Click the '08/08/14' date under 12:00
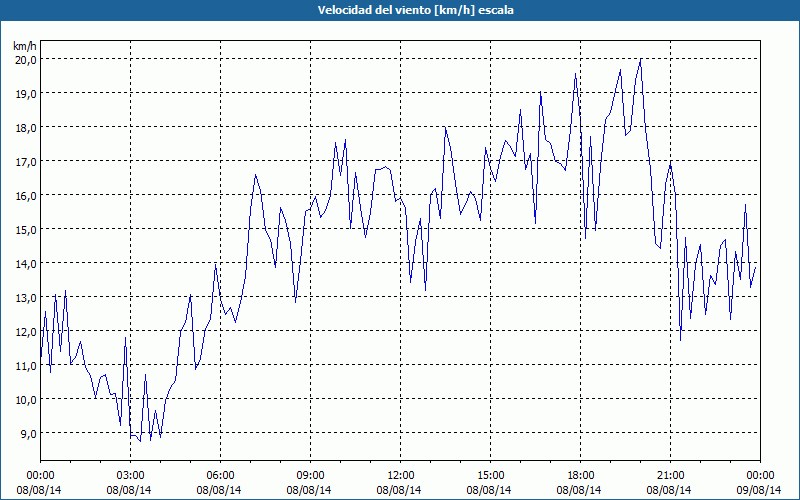The height and width of the screenshot is (500, 800). click(399, 490)
